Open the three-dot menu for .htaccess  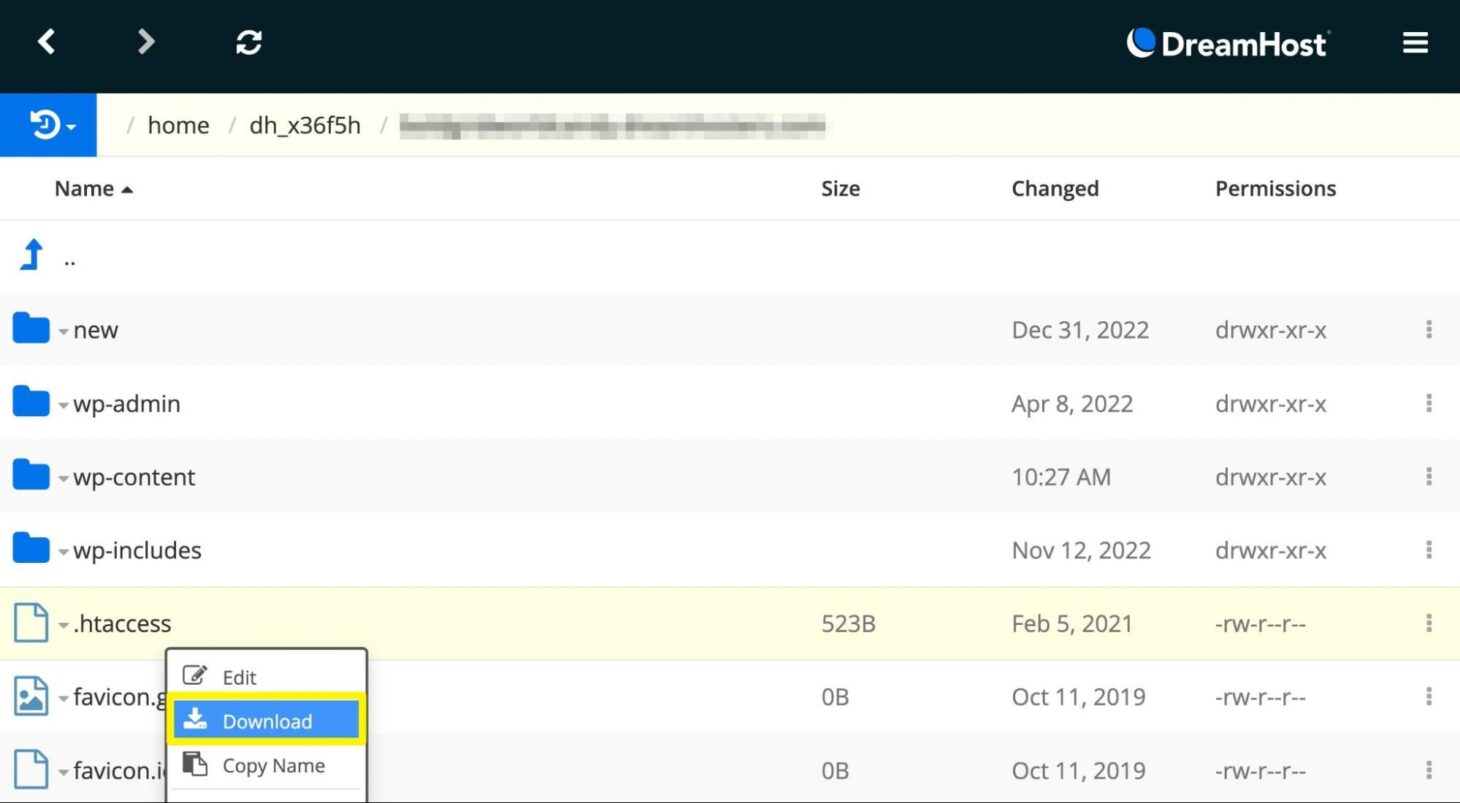point(1429,623)
